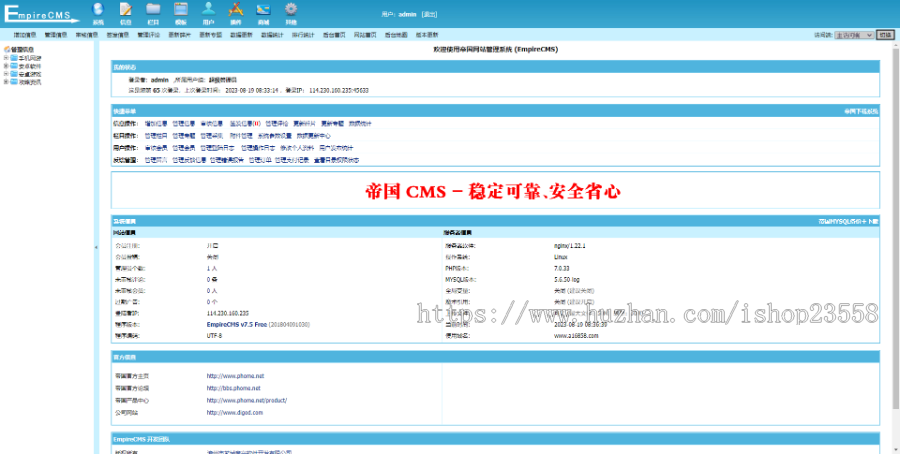This screenshot has height=454, width=900.
Task: Open the 其他 (Other) gear icon
Action: (291, 9)
